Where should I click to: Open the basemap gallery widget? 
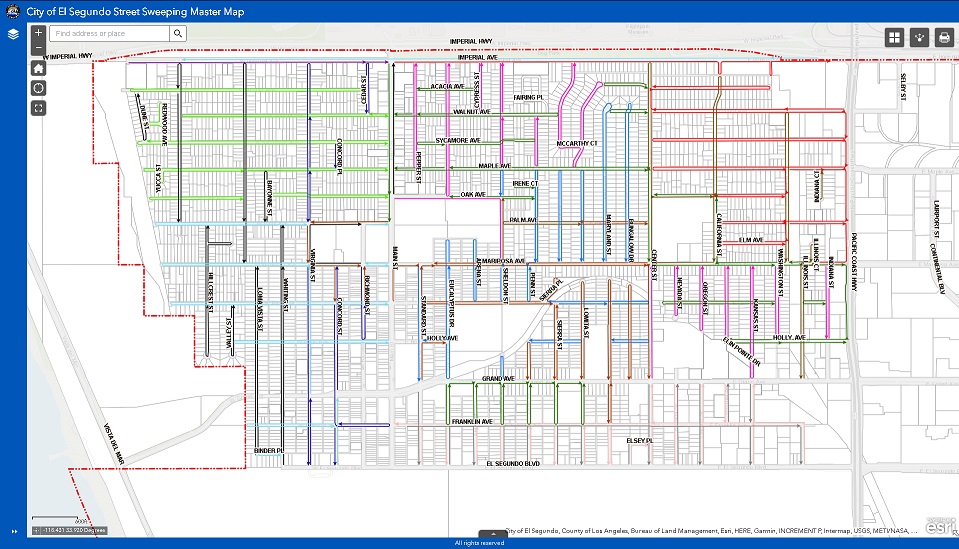pyautogui.click(x=895, y=37)
